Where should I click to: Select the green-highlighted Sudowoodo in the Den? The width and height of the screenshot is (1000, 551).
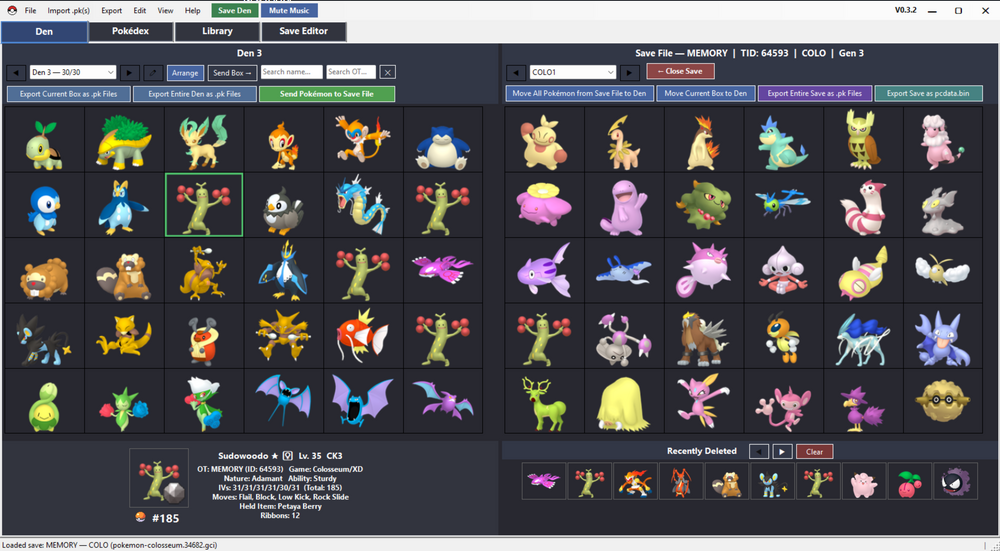(x=204, y=205)
